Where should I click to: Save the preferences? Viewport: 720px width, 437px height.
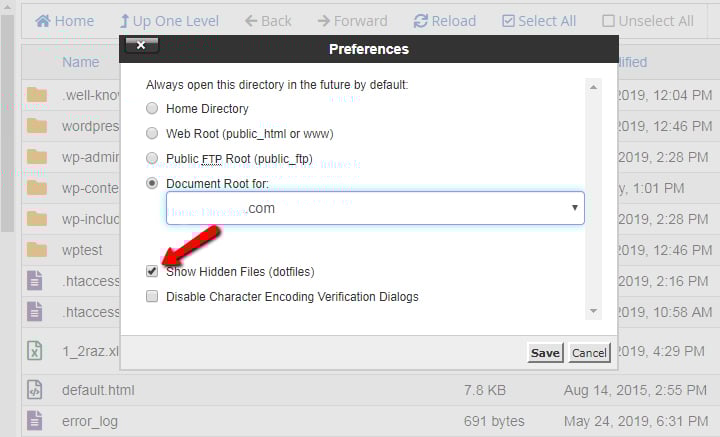545,353
